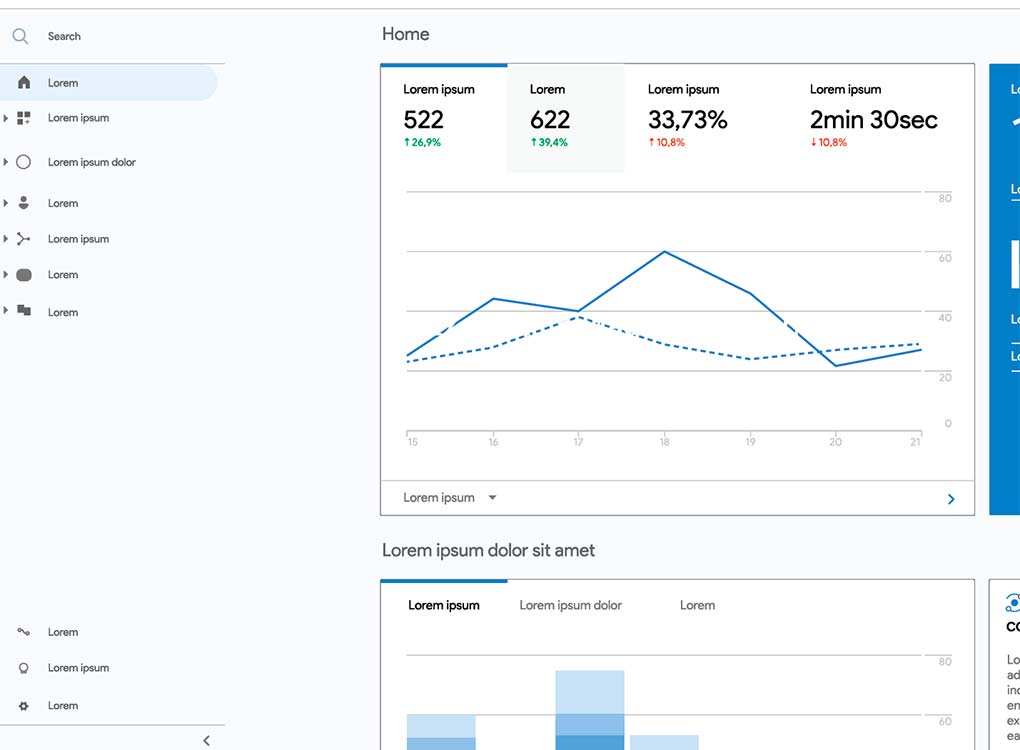1020x750 pixels.
Task: Select the Lorem 622 metric tab
Action: coord(565,117)
